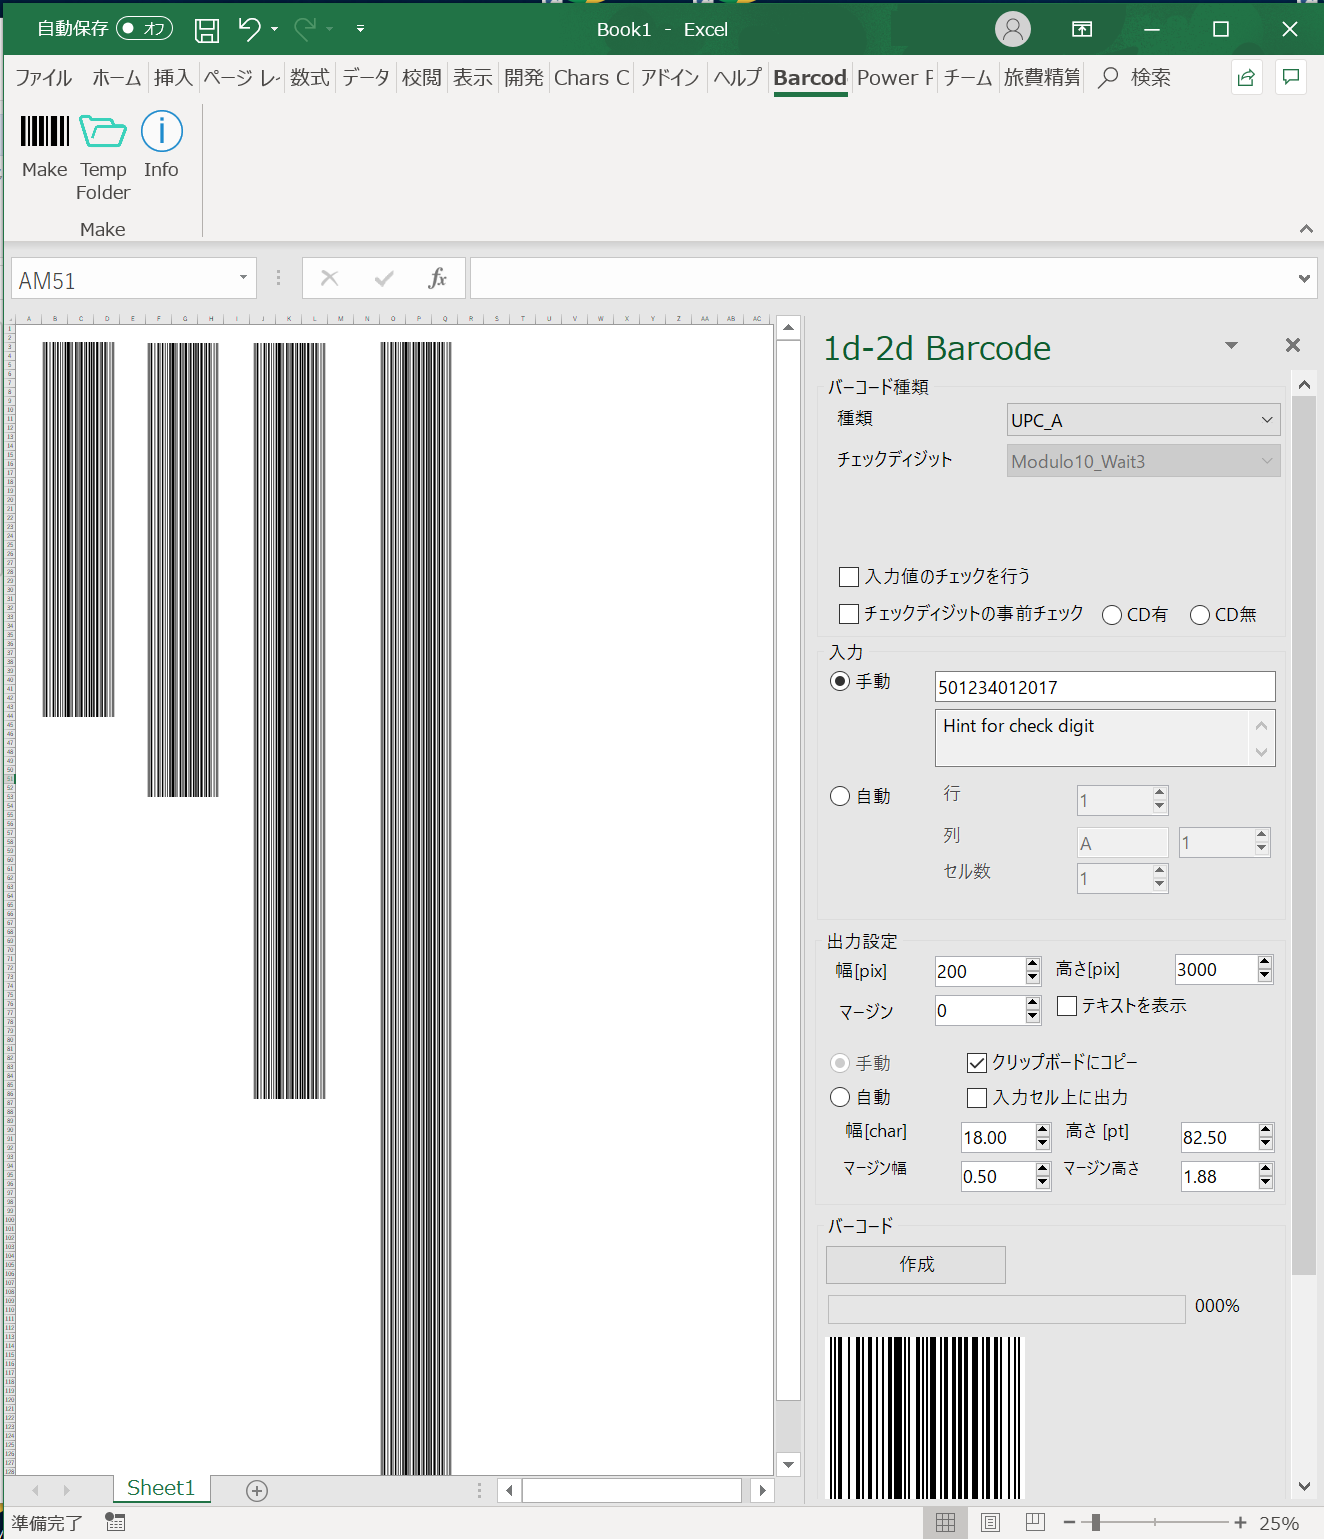Viewport: 1324px width, 1539px height.
Task: Click the Save icon in title bar
Action: tap(207, 30)
